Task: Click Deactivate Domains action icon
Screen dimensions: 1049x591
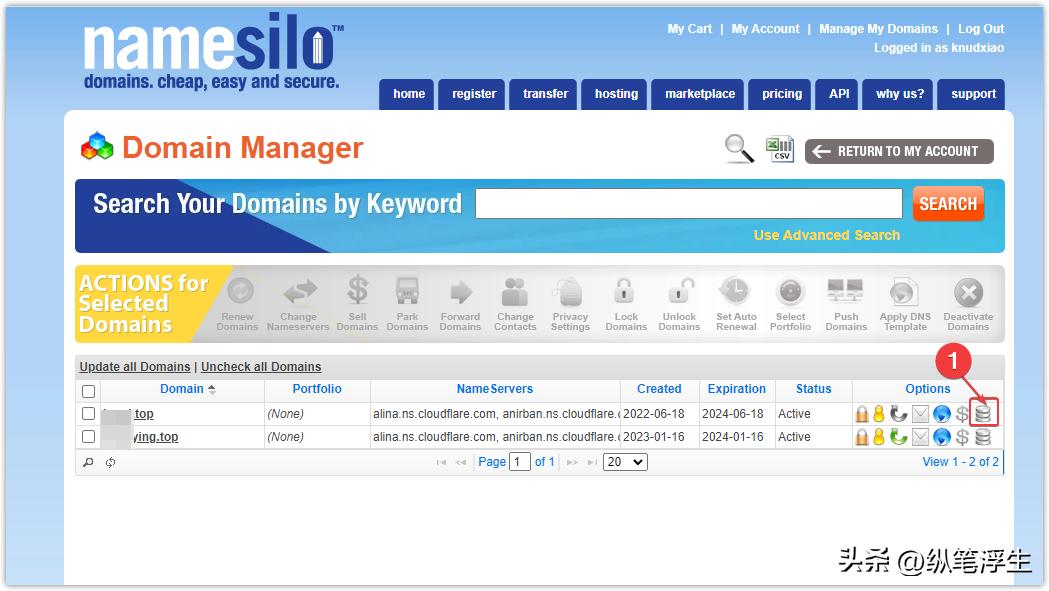Action: click(968, 292)
